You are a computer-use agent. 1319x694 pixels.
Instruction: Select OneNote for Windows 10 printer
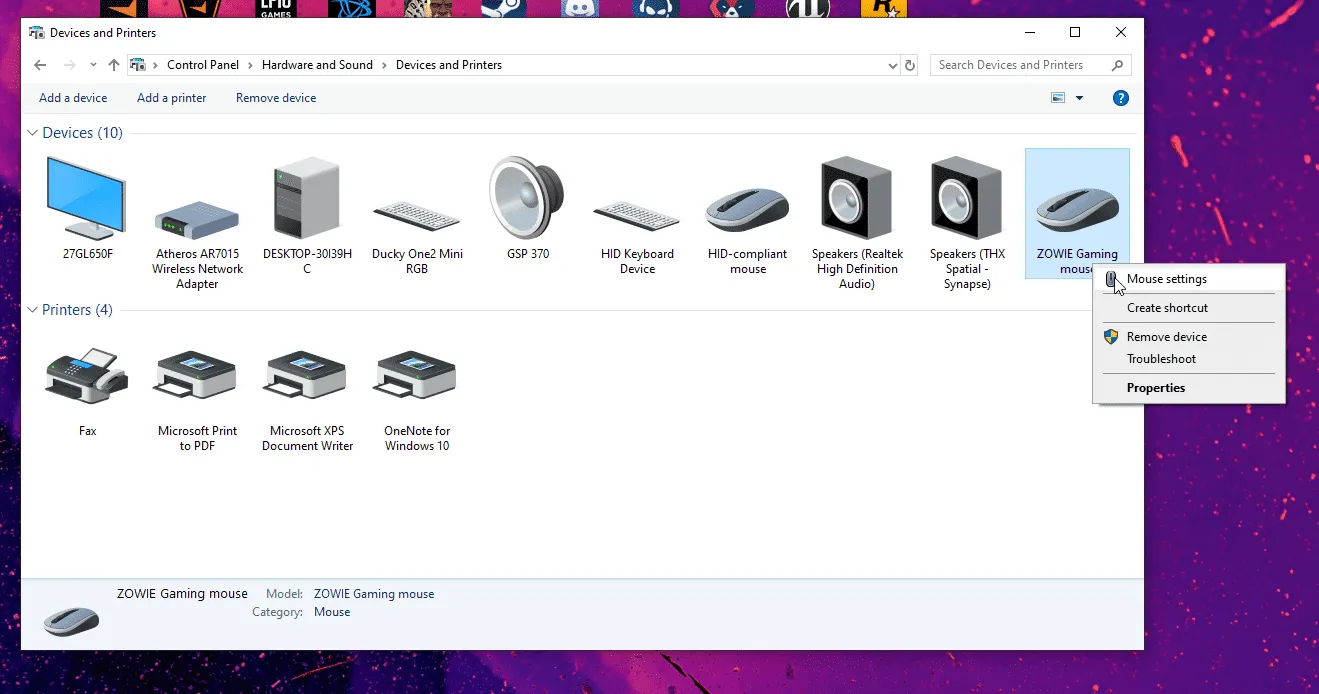pyautogui.click(x=417, y=377)
